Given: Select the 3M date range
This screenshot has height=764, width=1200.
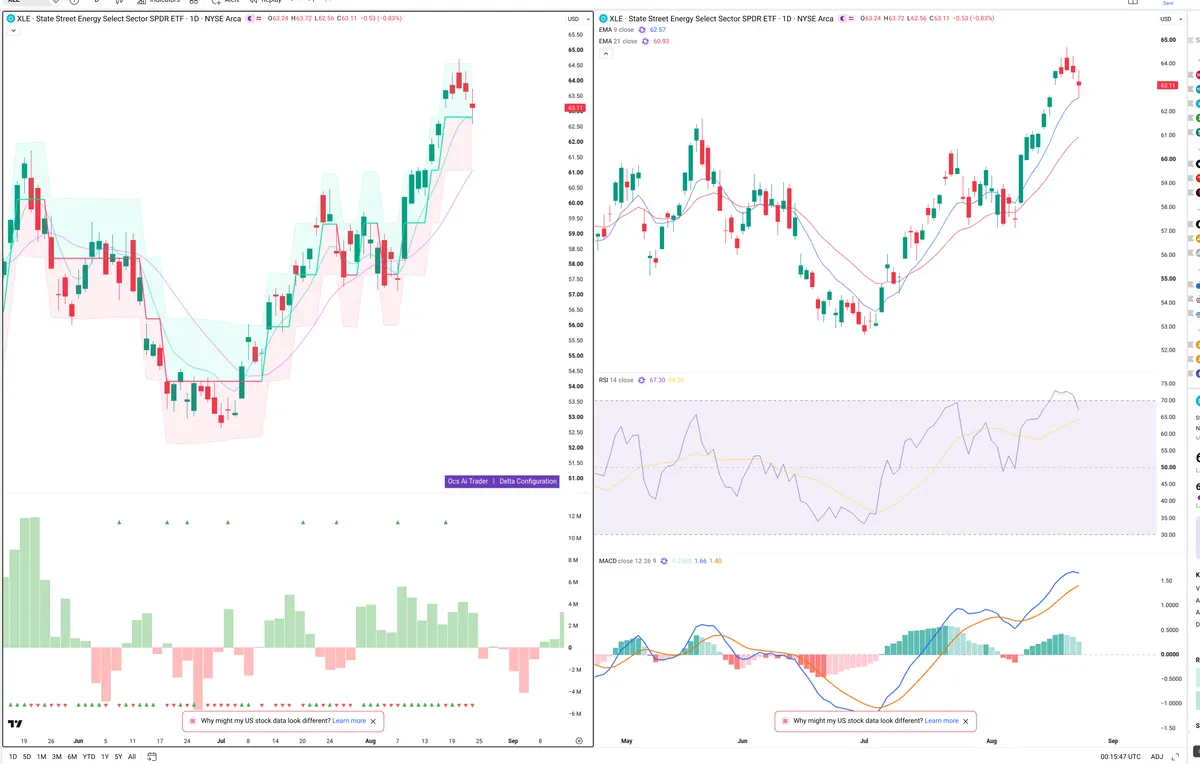Looking at the screenshot, I should click(57, 757).
